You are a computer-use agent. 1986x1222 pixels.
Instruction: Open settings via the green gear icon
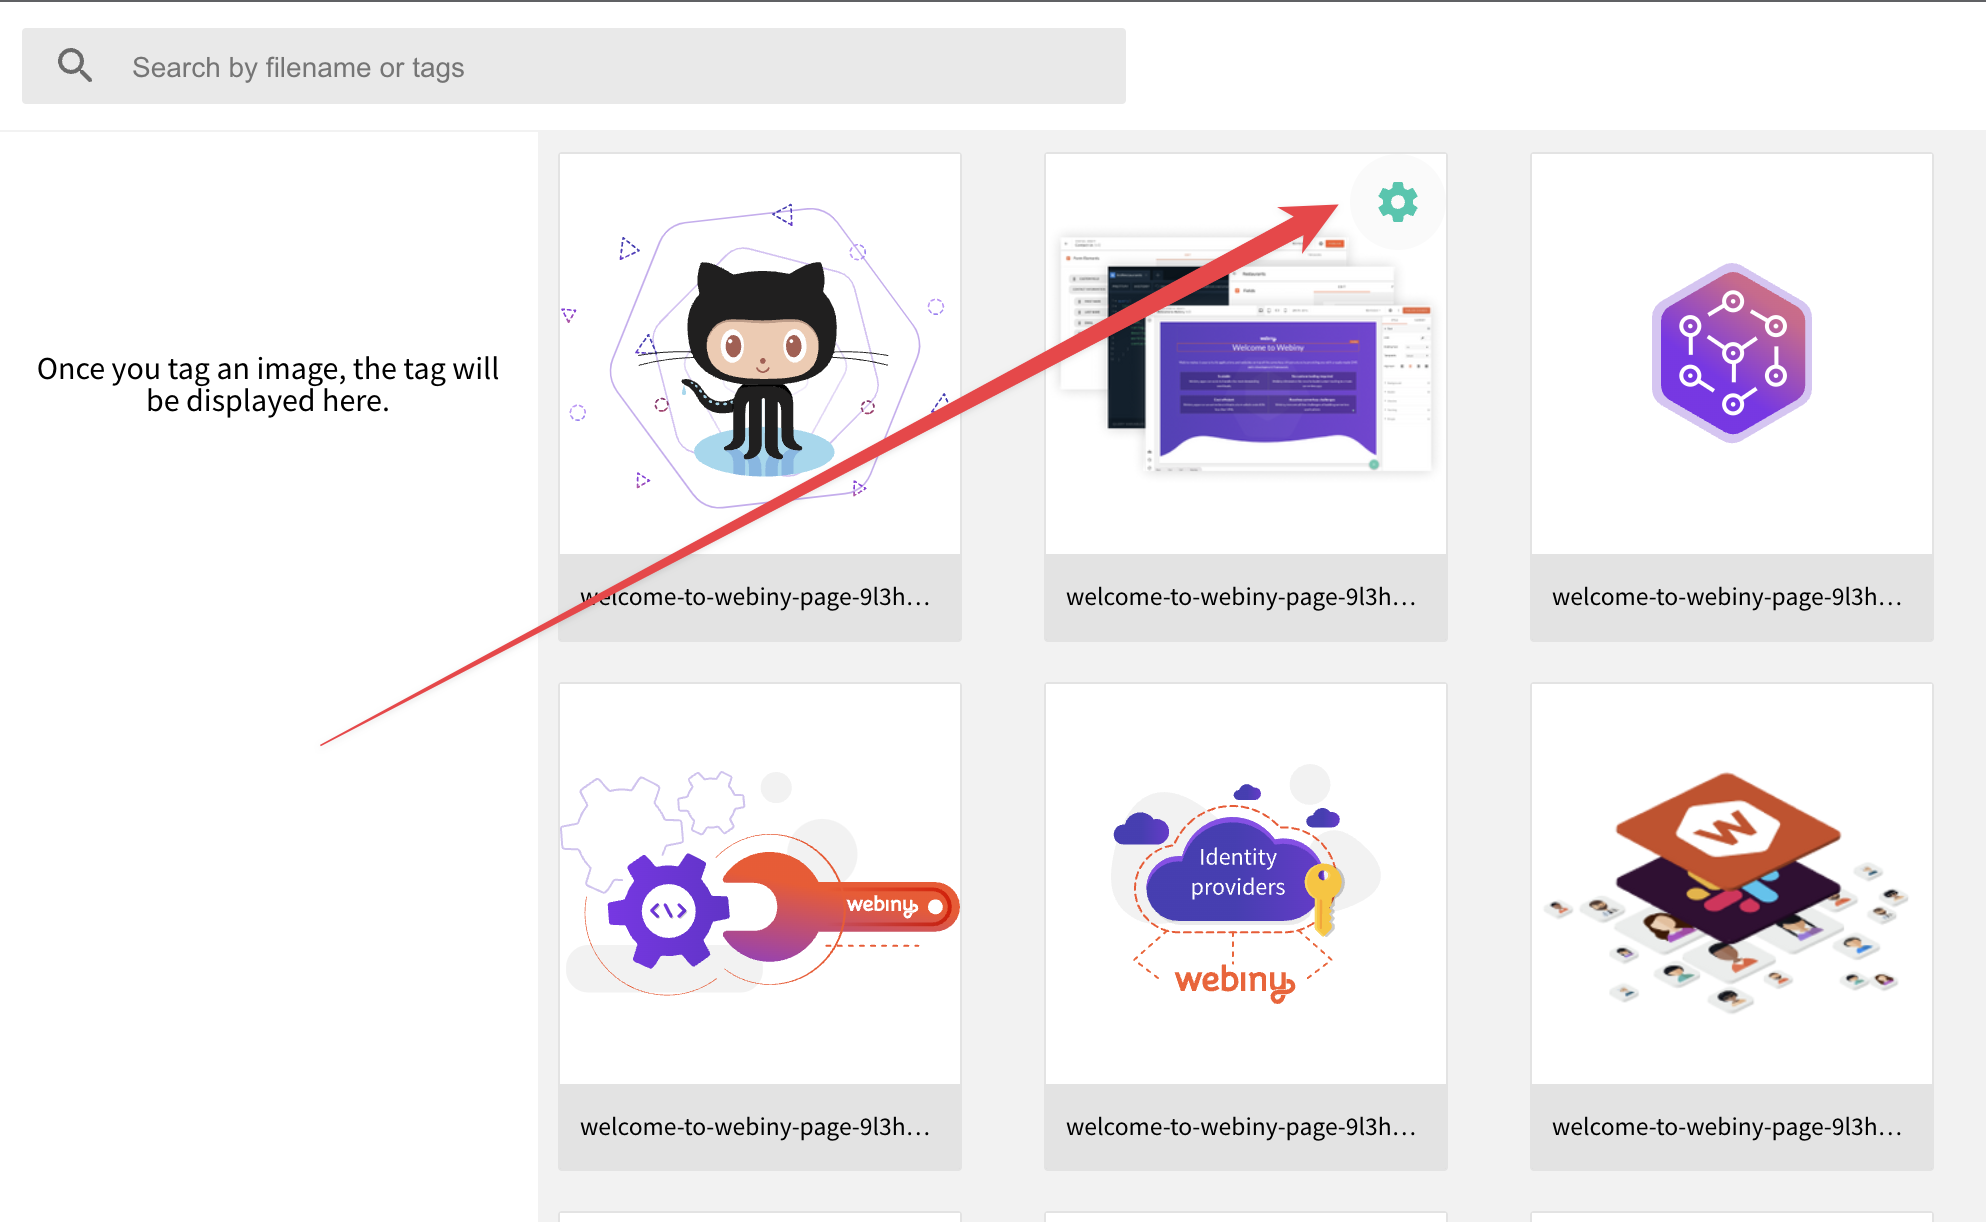pos(1397,203)
